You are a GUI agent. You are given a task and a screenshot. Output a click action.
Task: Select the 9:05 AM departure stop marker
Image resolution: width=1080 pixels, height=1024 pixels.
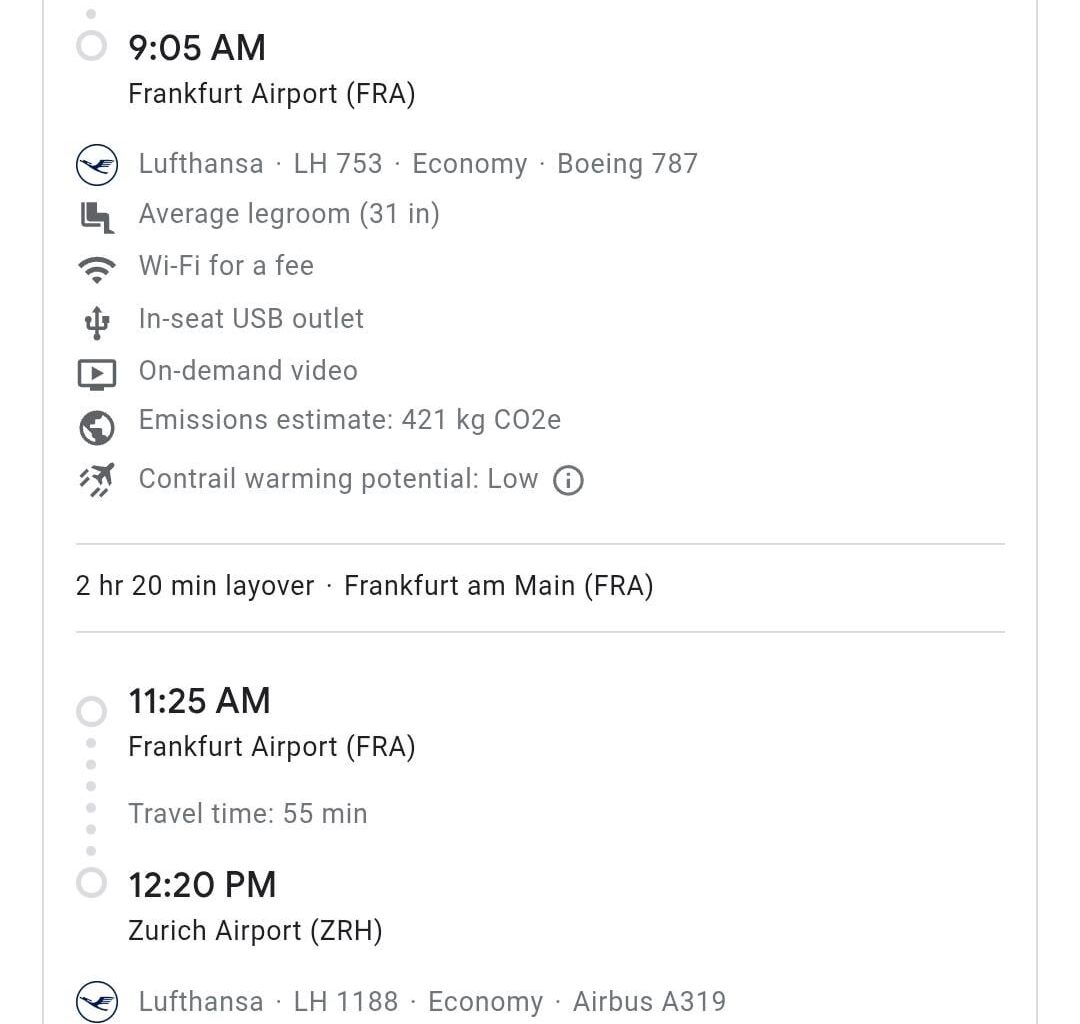point(92,43)
